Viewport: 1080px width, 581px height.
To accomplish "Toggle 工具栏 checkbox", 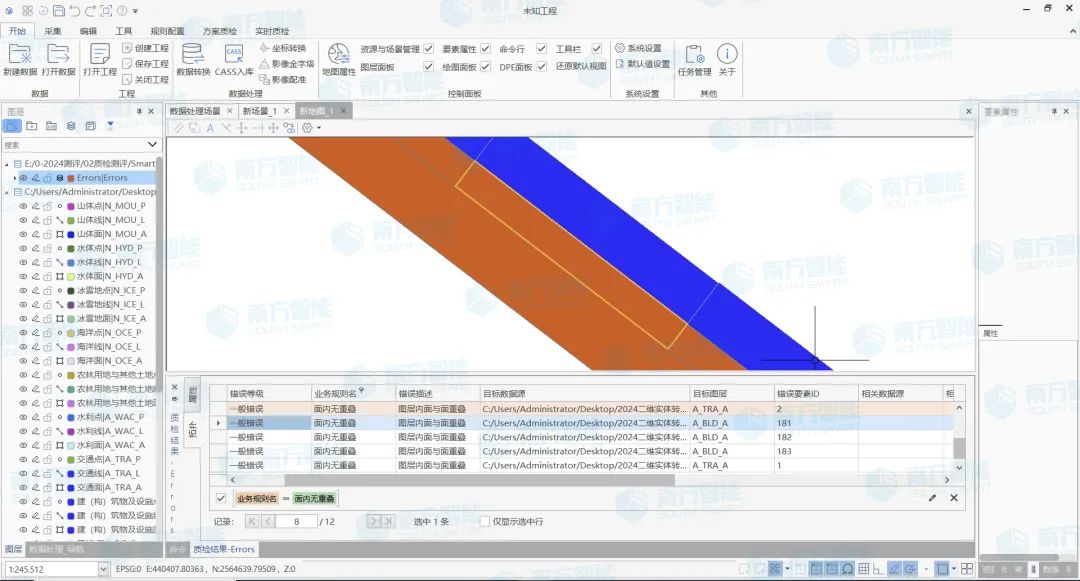I will [x=596, y=48].
